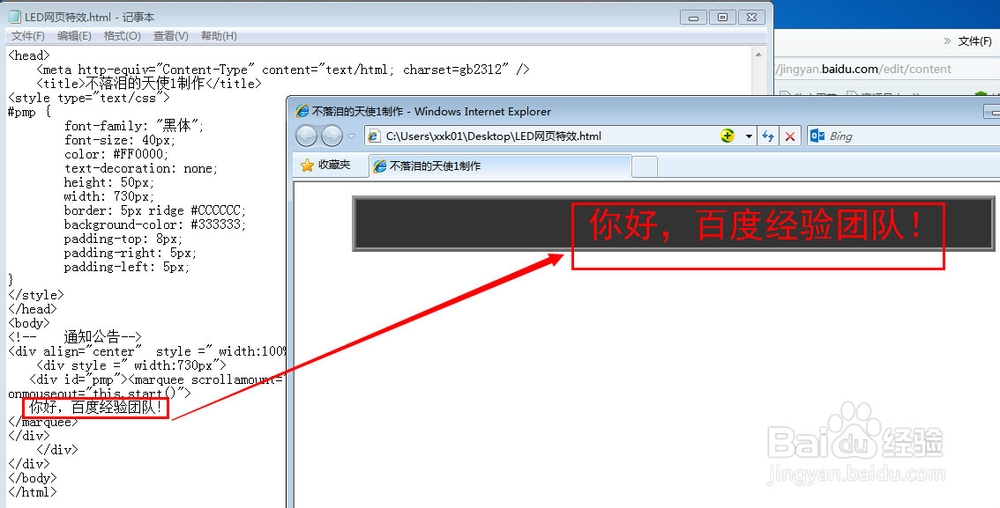Go back in Internet Explorer
The width and height of the screenshot is (1000, 508).
coord(307,136)
